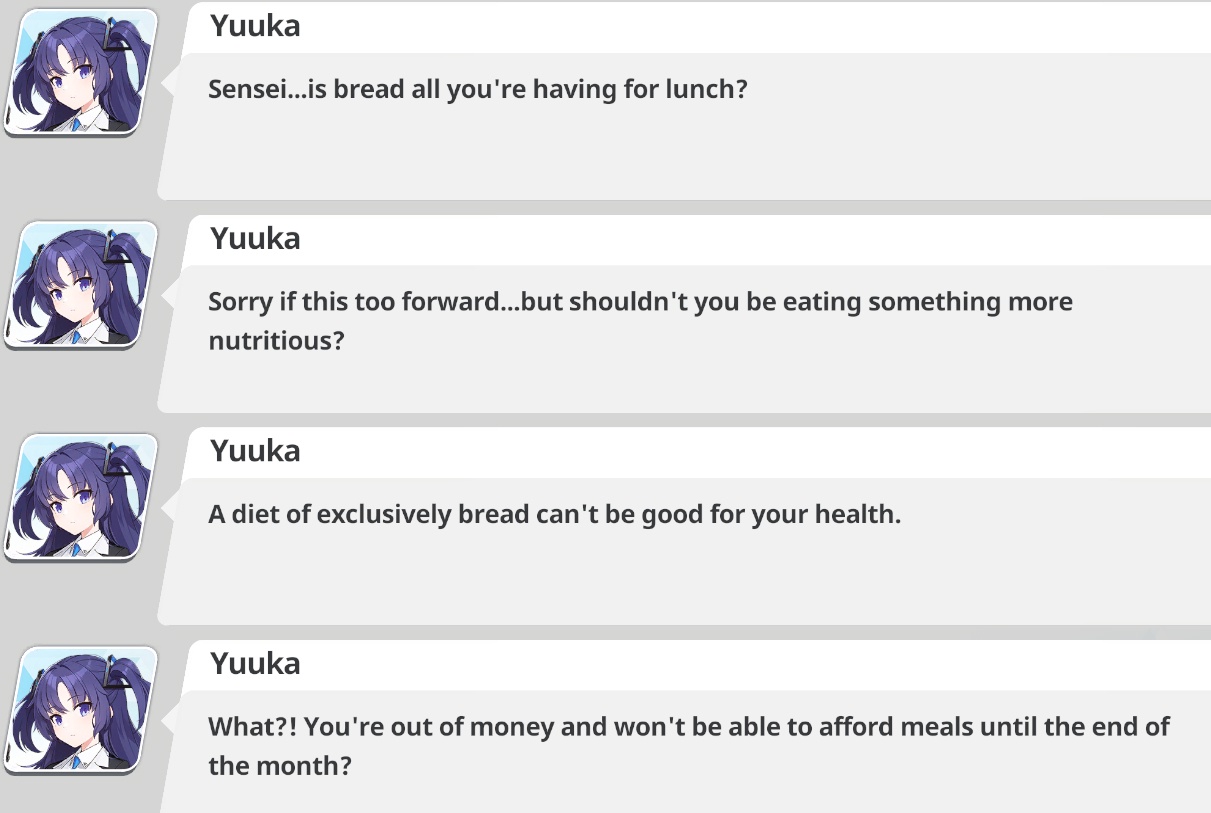The height and width of the screenshot is (813, 1211).
Task: Click 'the month?' text in last bubble
Action: point(280,767)
